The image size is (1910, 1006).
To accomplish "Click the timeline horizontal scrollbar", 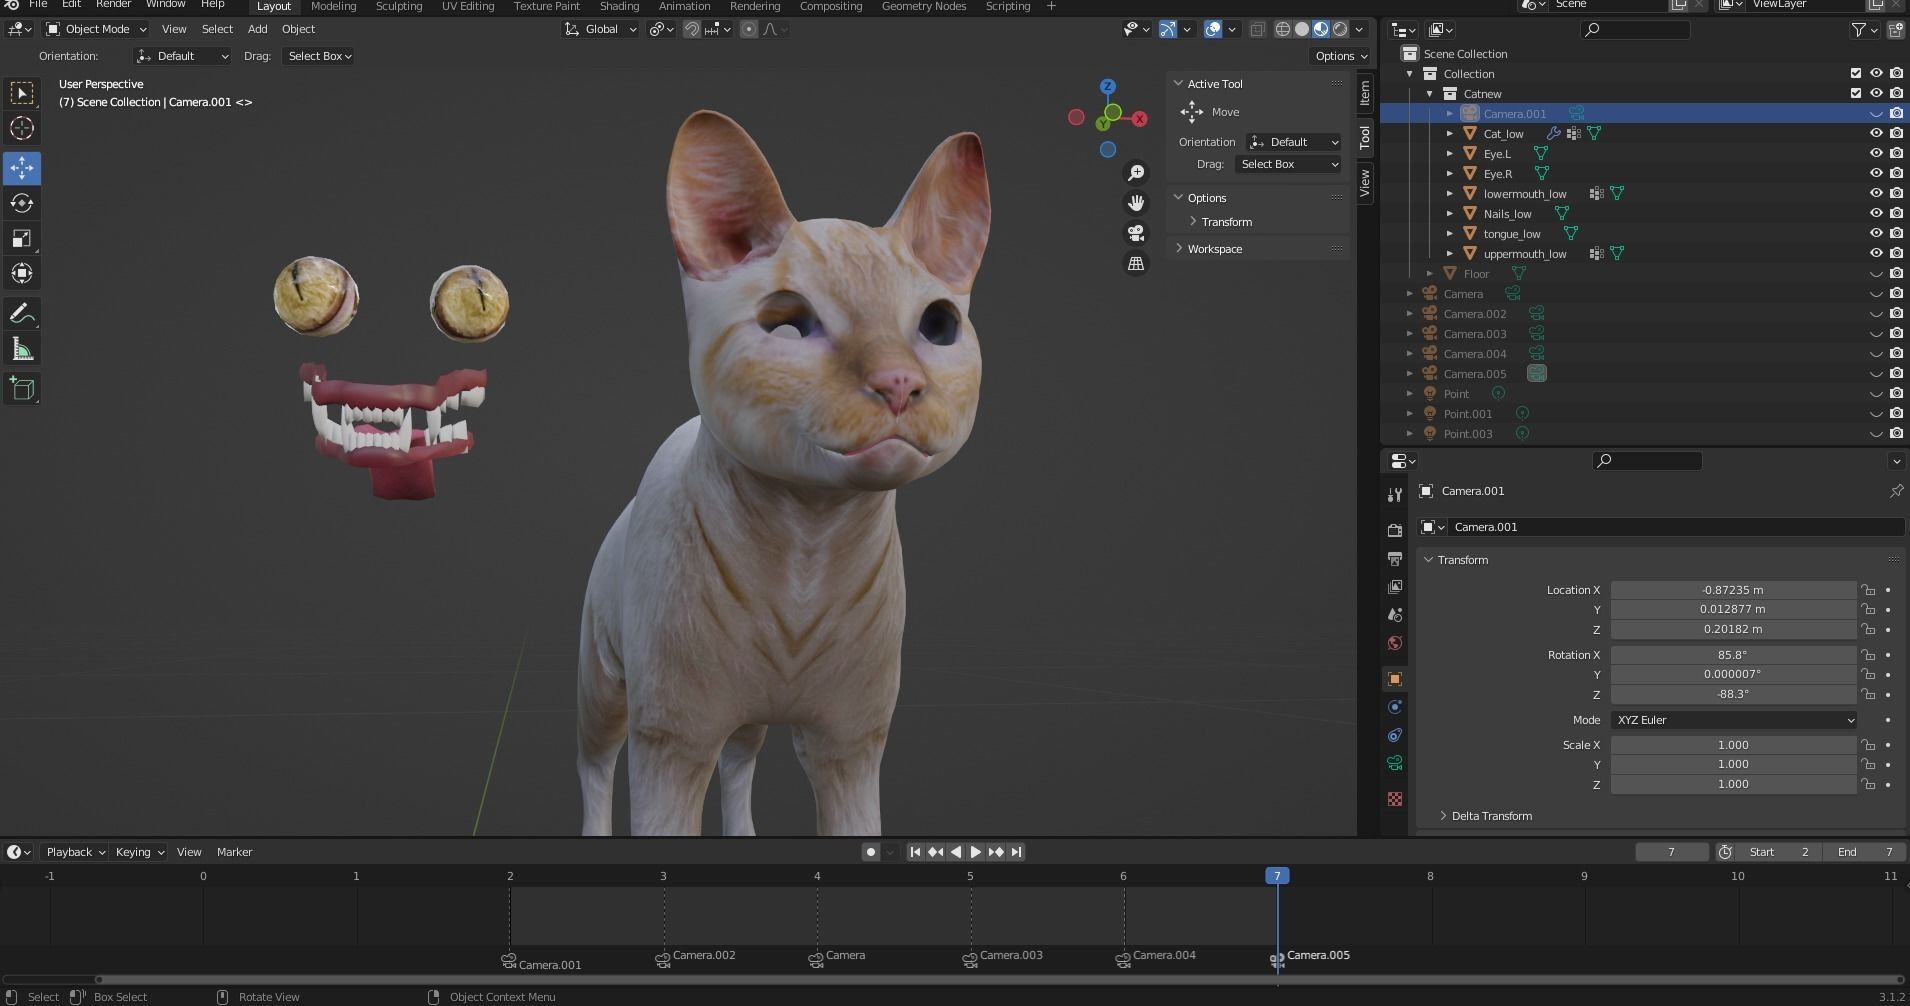I will pyautogui.click(x=1000, y=979).
